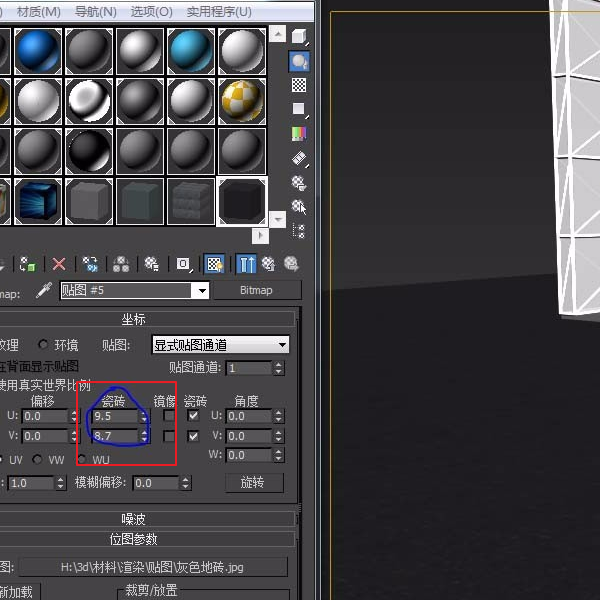Open the 导航(N) menu

coord(95,12)
